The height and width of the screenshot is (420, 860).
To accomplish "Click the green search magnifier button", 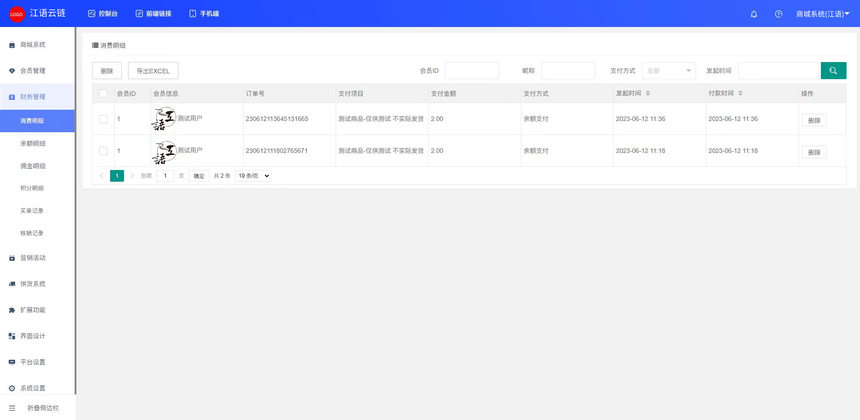I will coord(833,71).
